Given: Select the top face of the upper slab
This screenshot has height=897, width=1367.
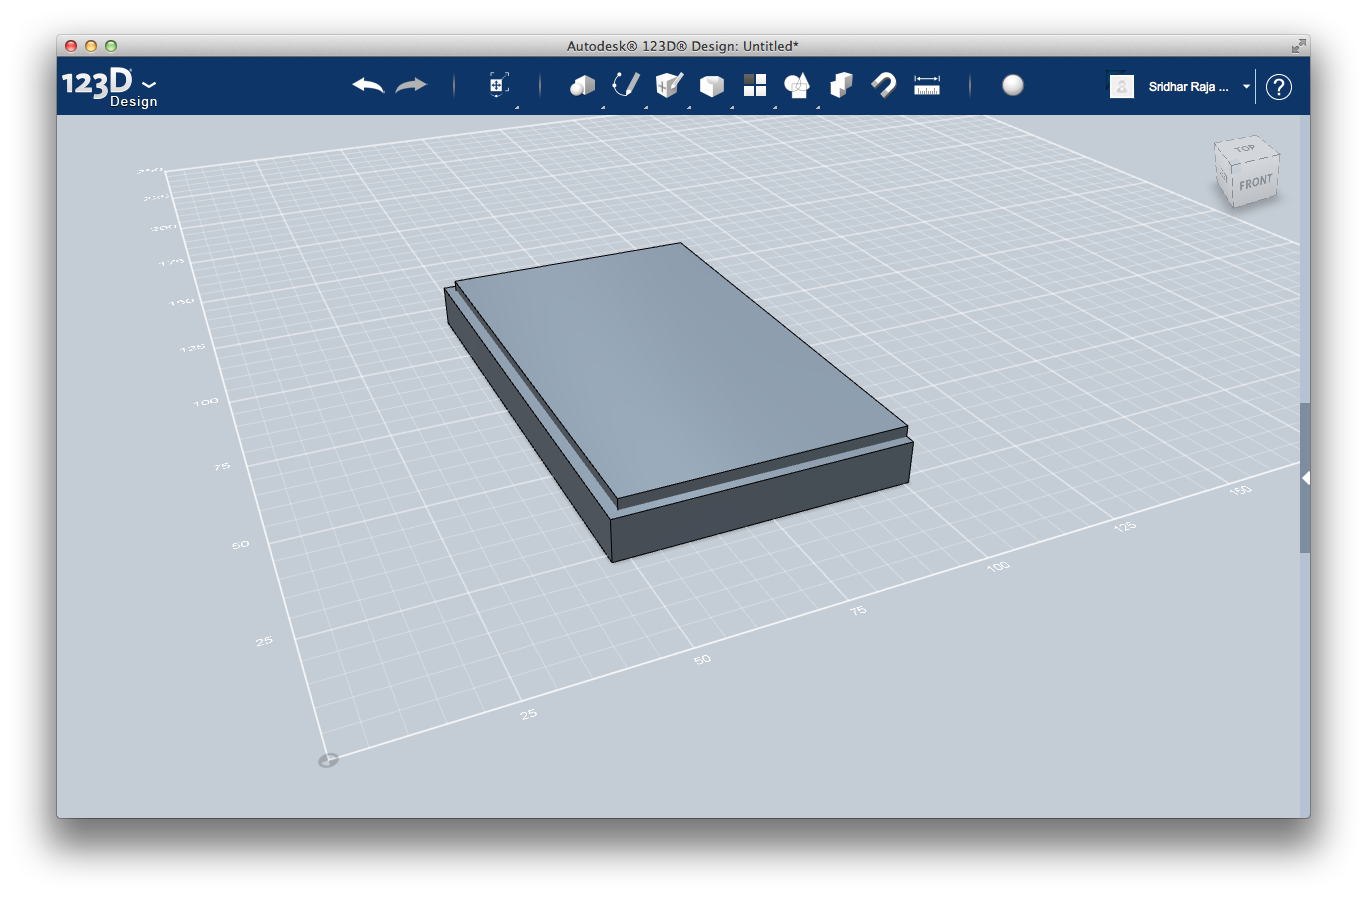Looking at the screenshot, I should click(680, 370).
